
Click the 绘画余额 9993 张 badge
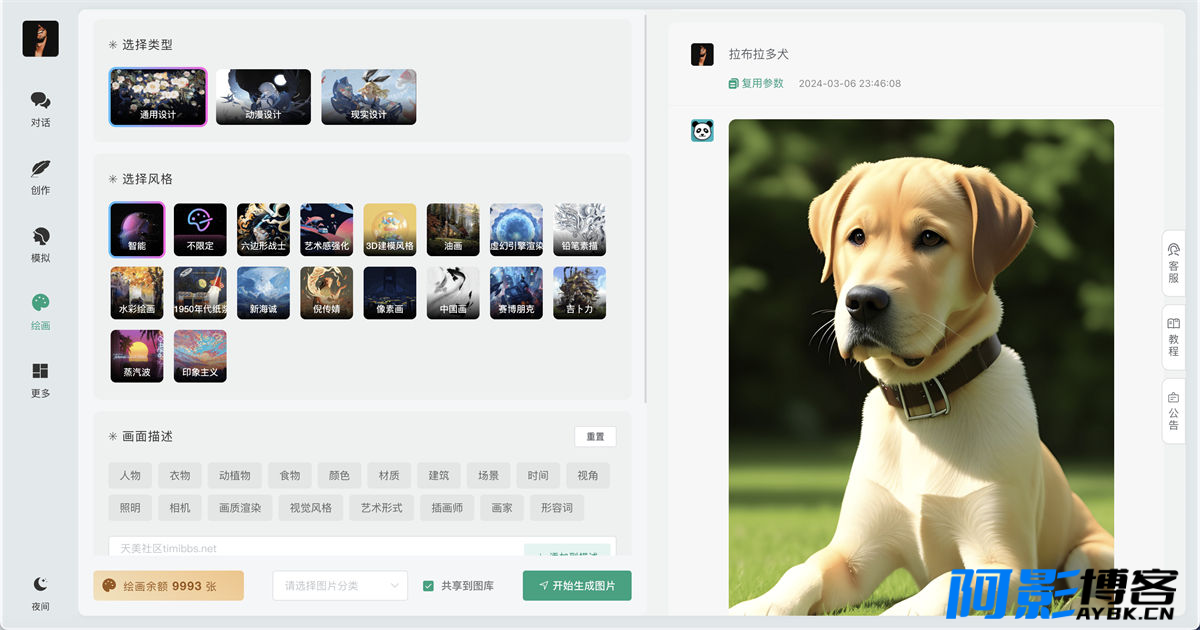click(x=168, y=586)
